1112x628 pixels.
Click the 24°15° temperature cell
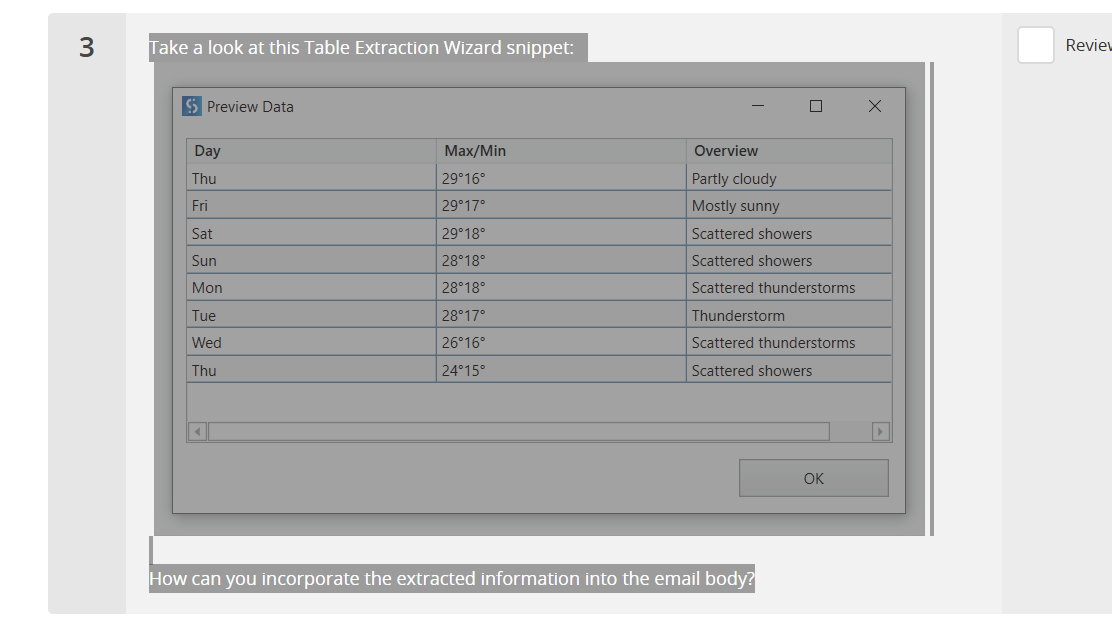(x=560, y=371)
